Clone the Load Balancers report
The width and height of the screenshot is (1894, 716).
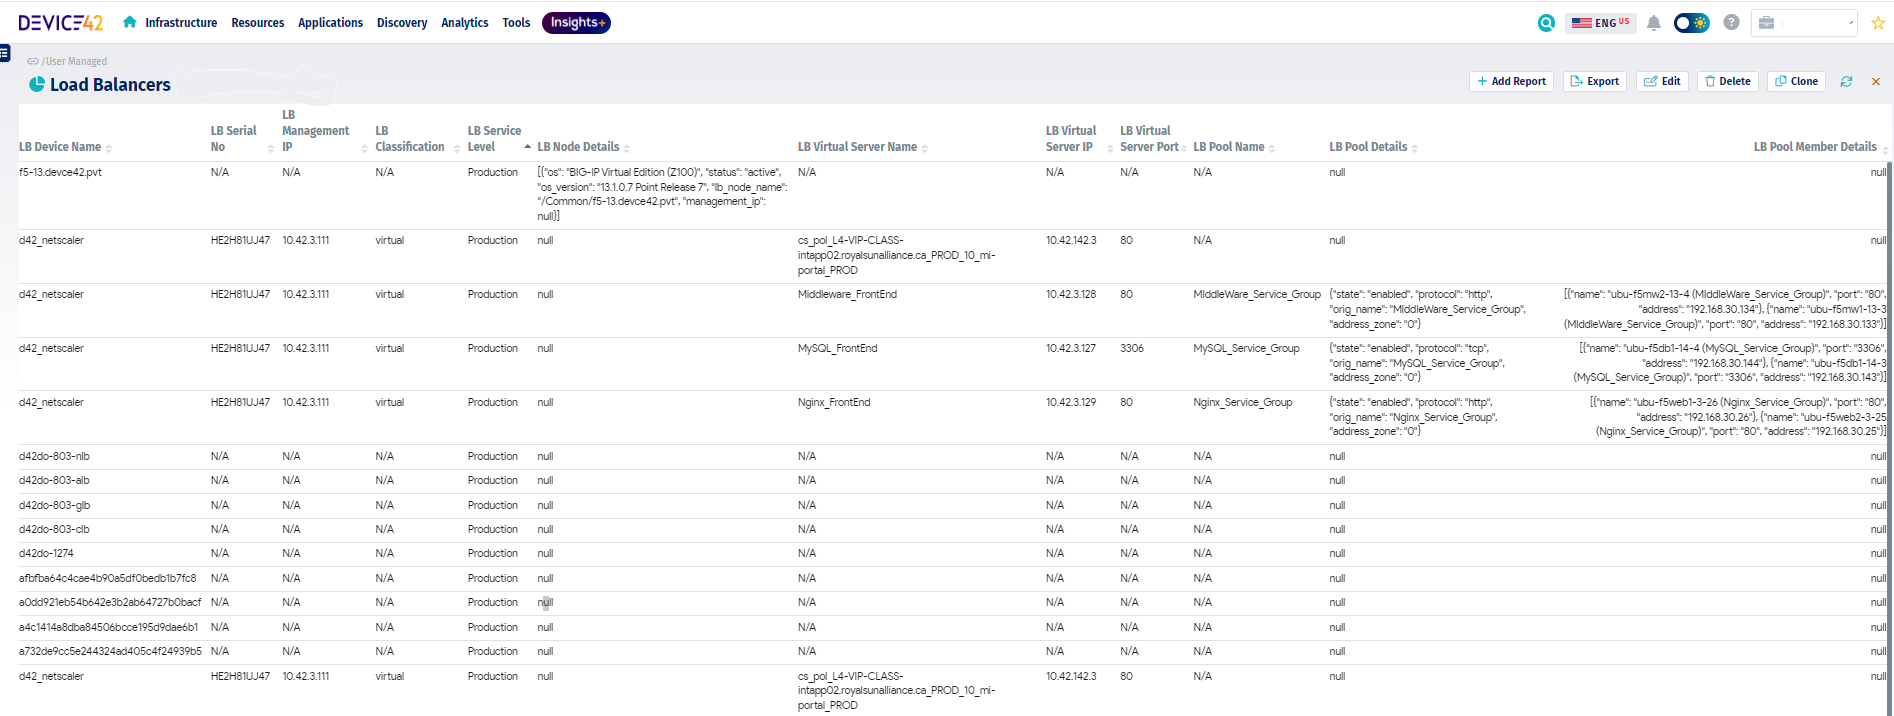1796,81
